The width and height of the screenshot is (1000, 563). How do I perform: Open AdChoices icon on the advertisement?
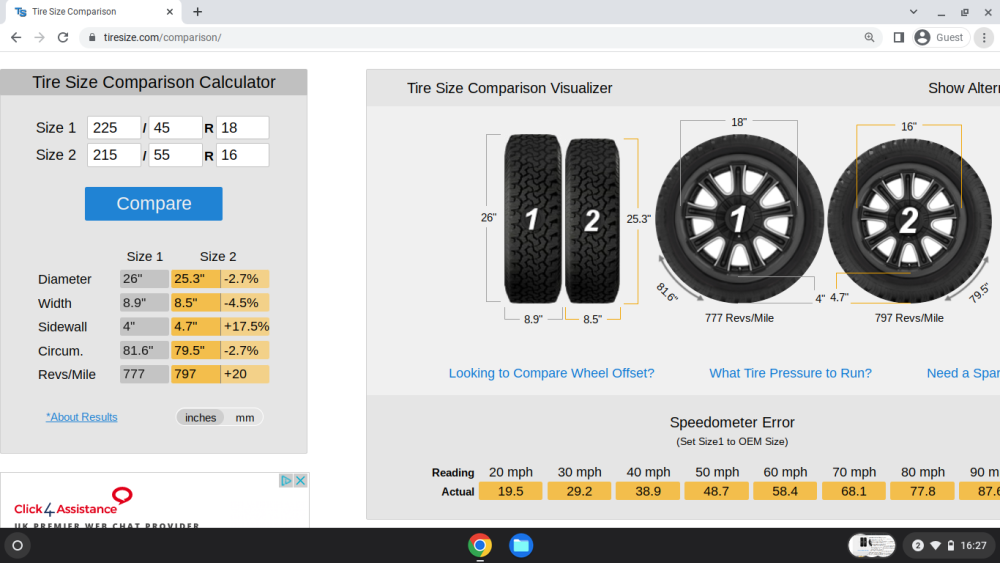(x=286, y=481)
